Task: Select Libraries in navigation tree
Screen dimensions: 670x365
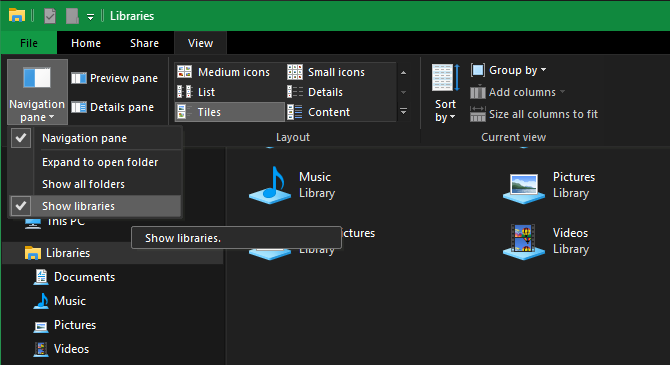Action: pos(68,253)
